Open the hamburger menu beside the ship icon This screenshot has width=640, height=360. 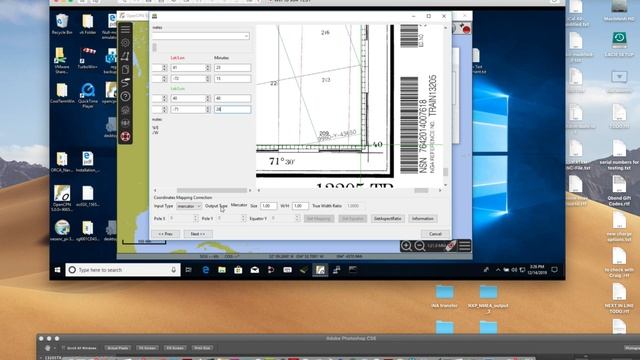coord(464,245)
